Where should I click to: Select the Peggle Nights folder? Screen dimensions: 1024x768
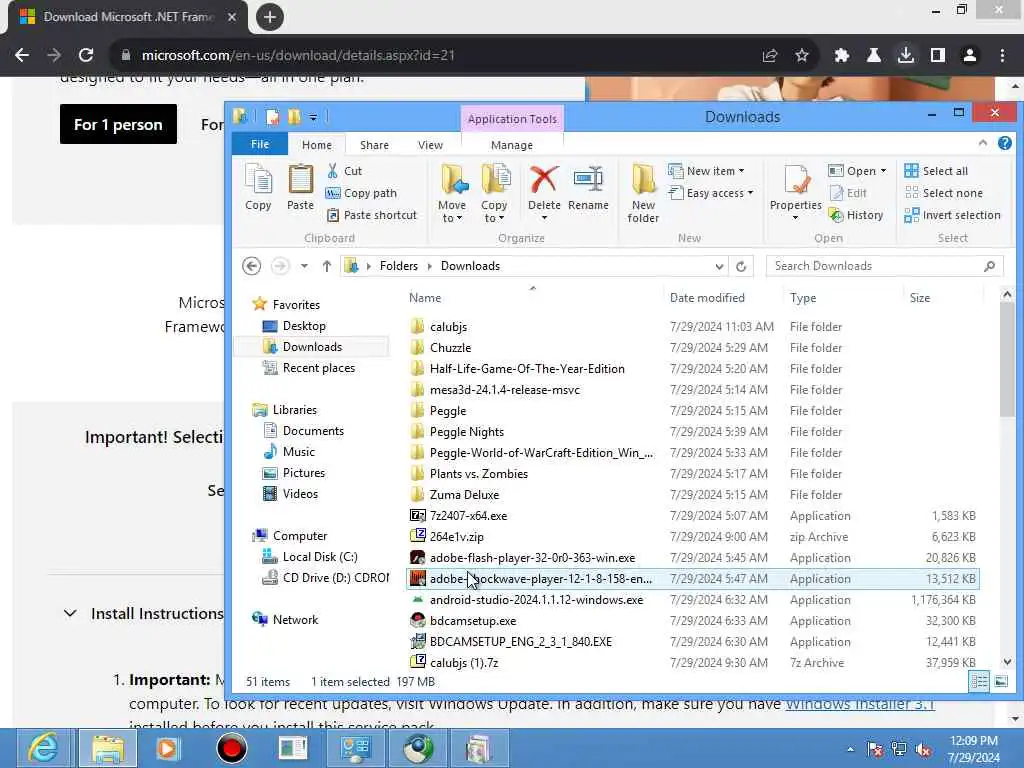pos(467,432)
